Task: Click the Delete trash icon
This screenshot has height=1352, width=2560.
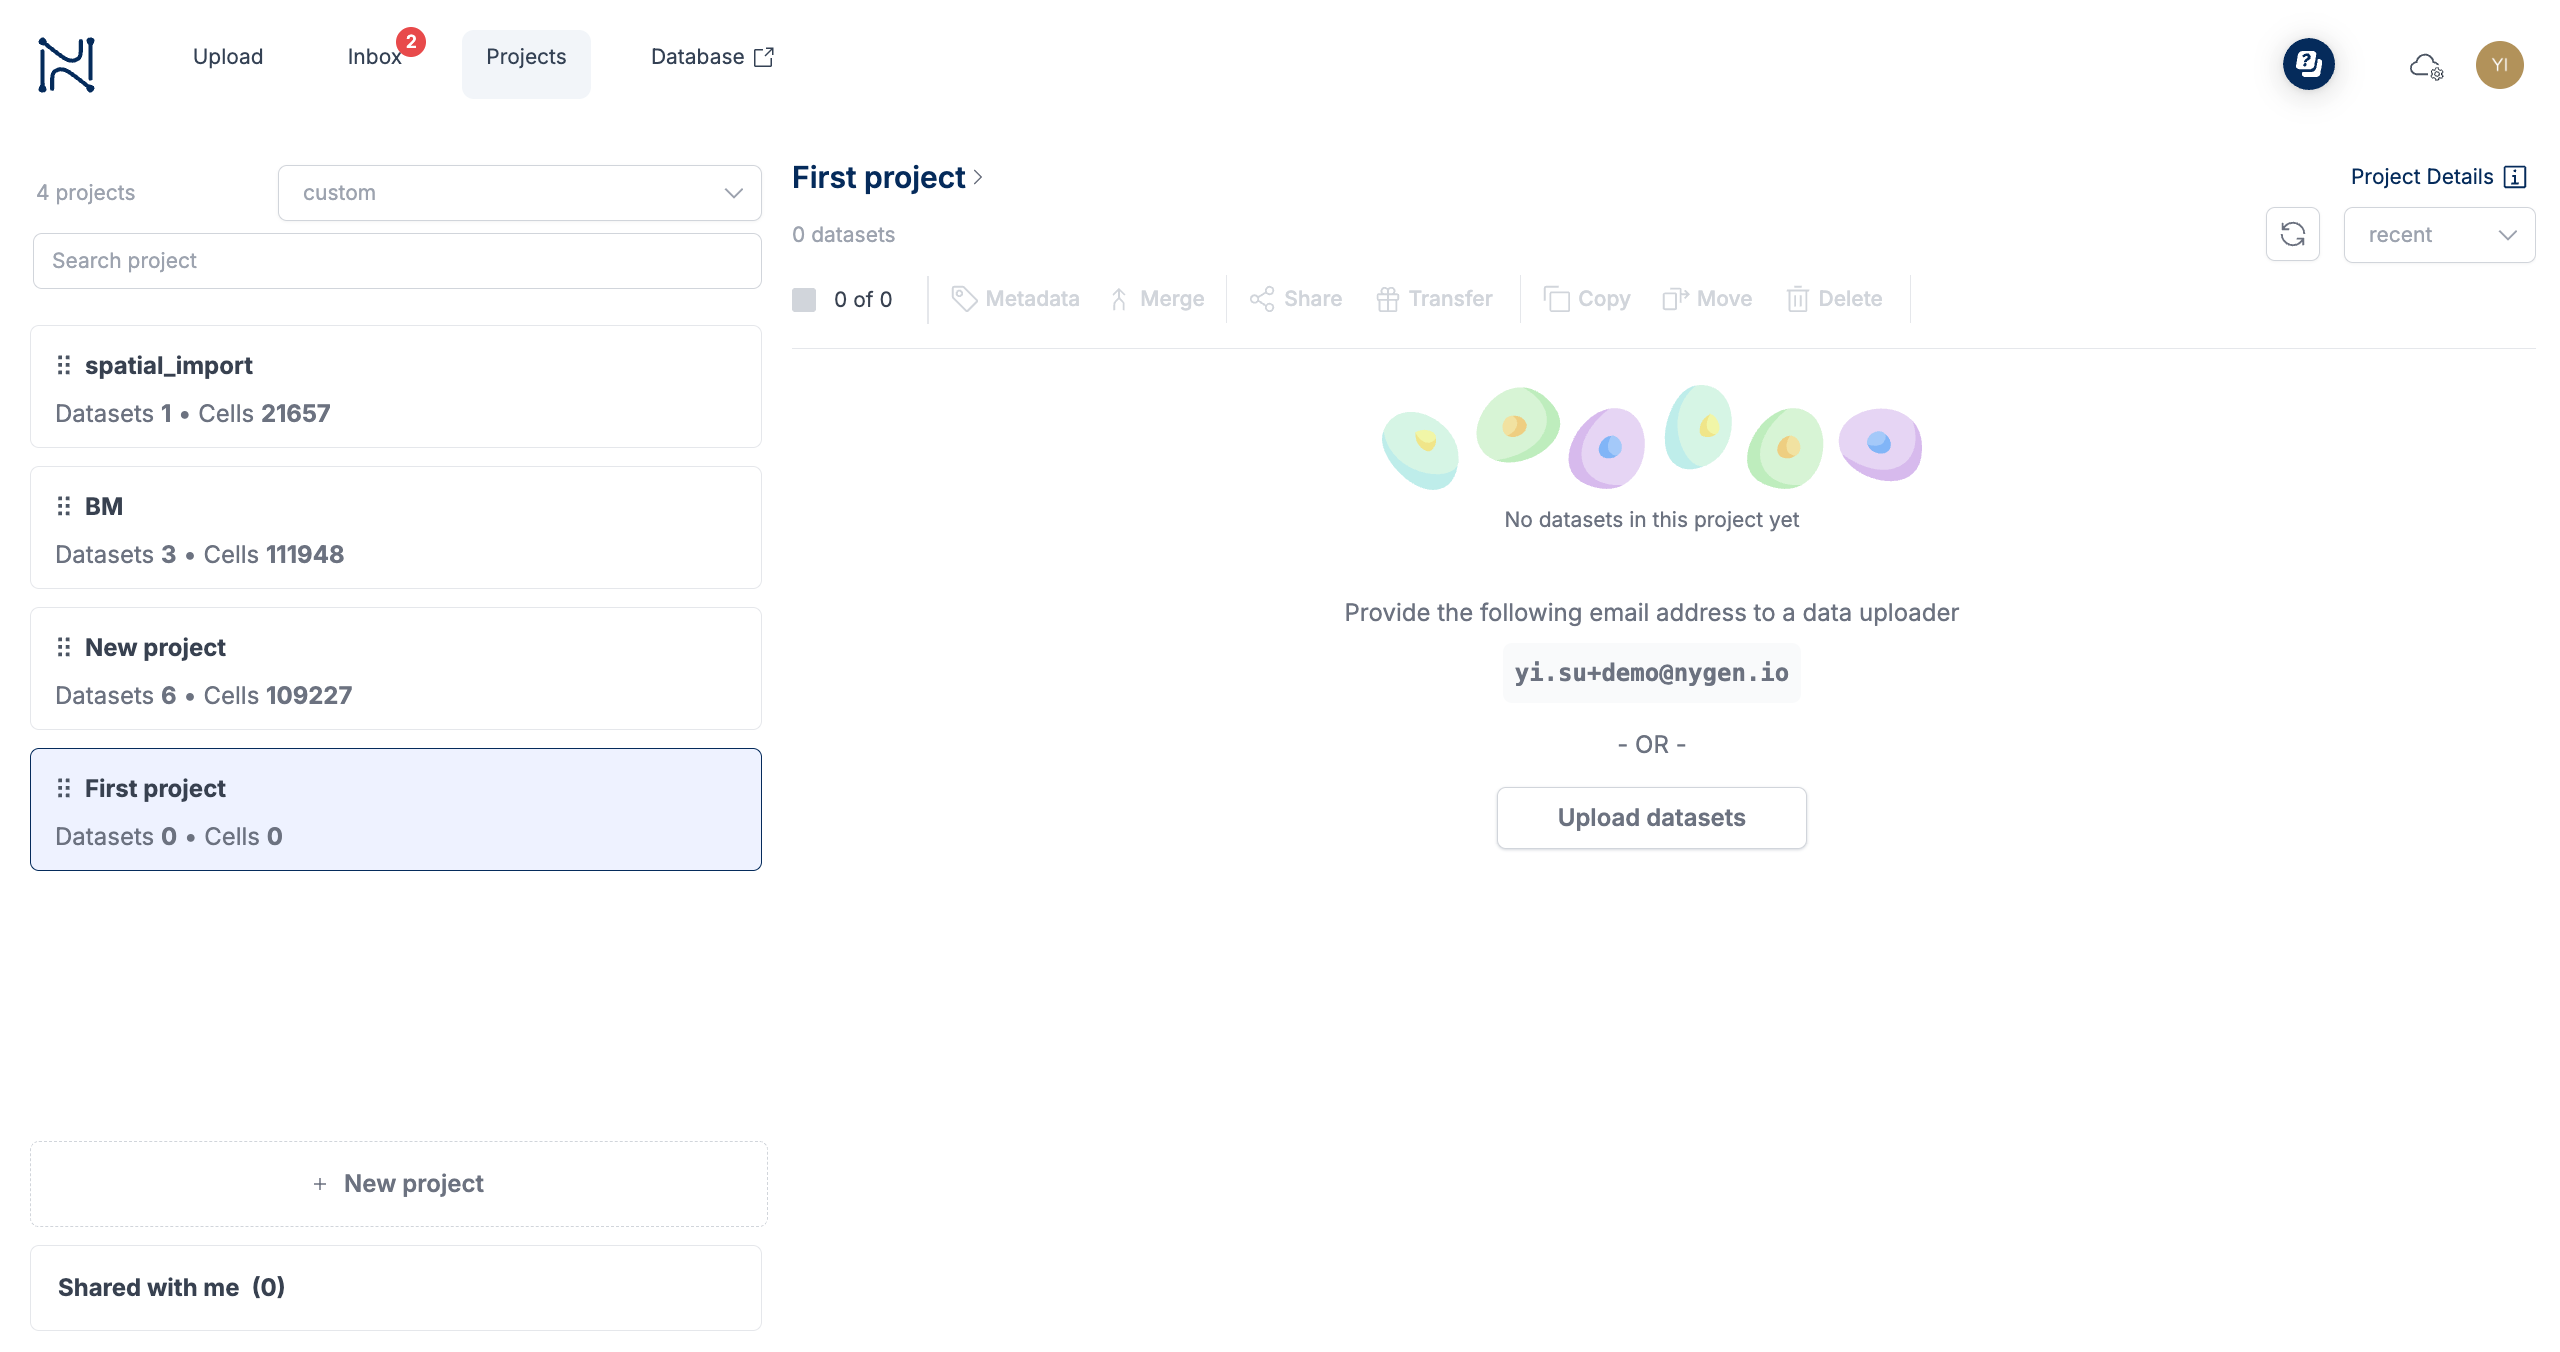Action: point(1797,299)
